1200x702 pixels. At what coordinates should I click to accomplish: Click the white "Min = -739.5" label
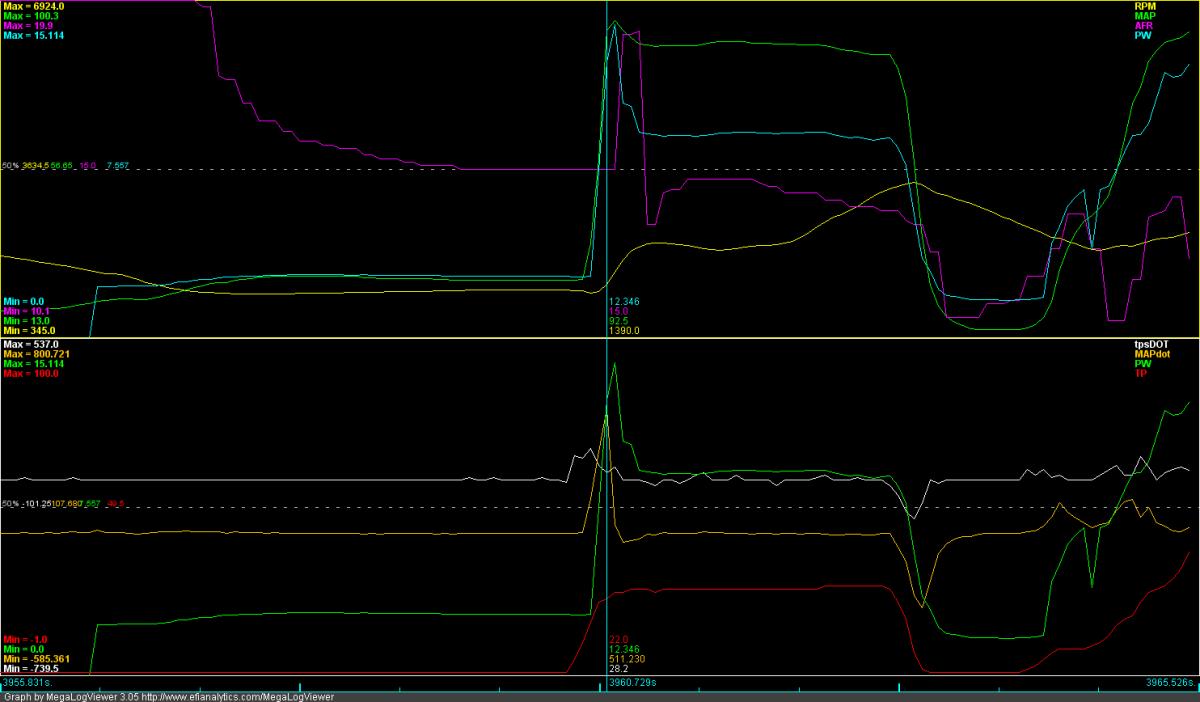[x=30, y=668]
